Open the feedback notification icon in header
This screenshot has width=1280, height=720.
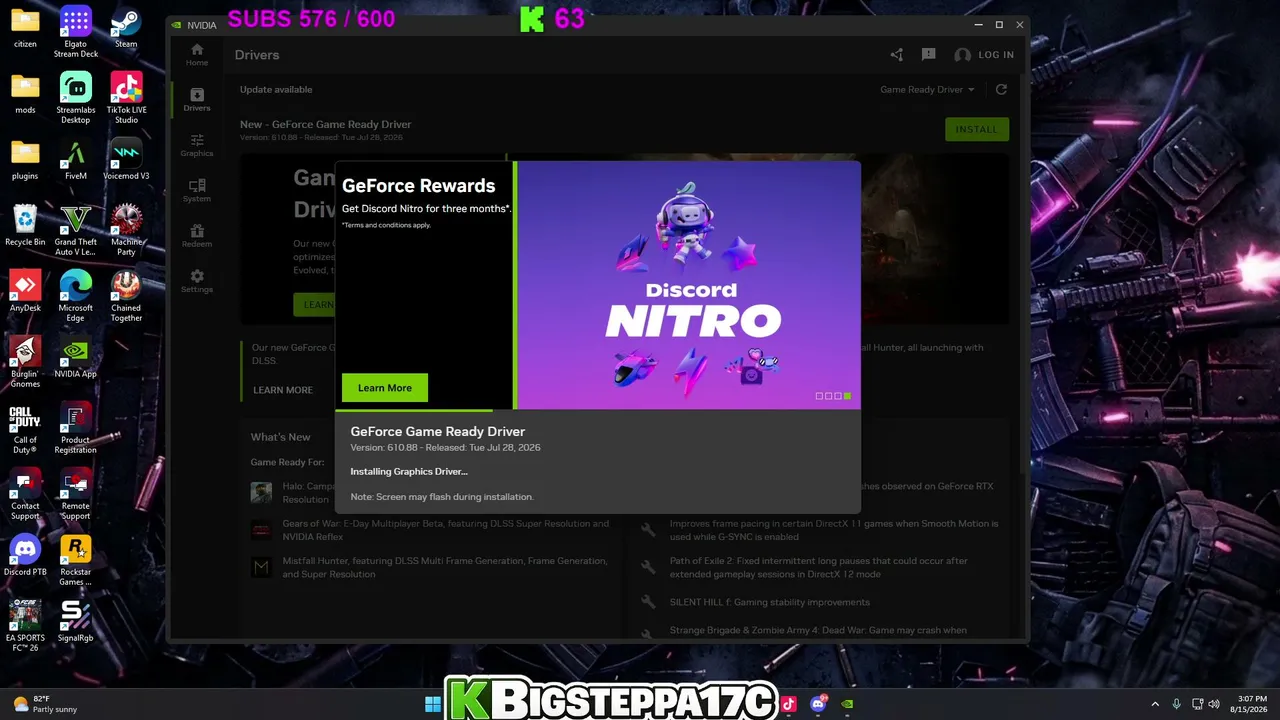(928, 55)
